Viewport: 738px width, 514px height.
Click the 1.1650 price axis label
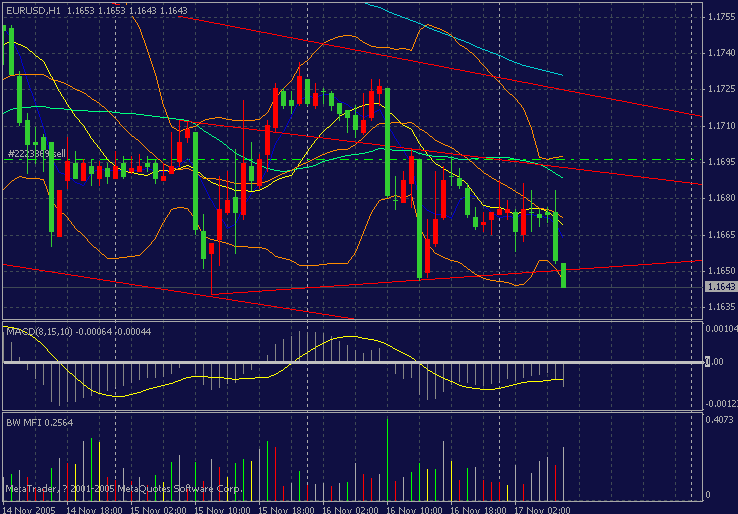pyautogui.click(x=721, y=271)
